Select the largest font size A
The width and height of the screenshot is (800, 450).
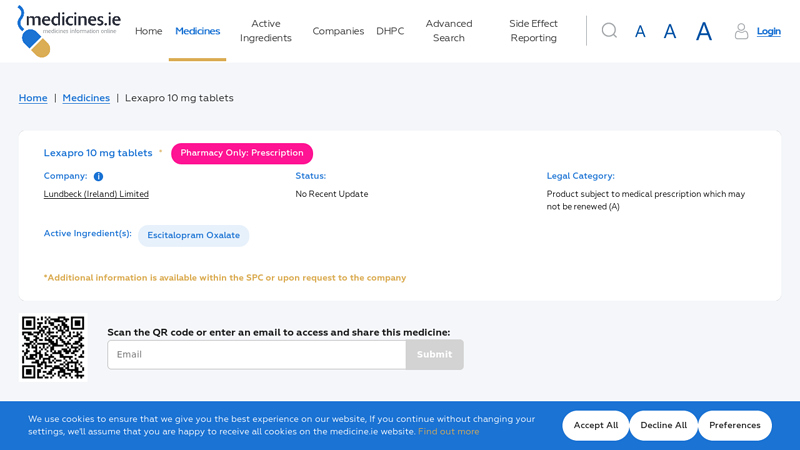pyautogui.click(x=704, y=31)
